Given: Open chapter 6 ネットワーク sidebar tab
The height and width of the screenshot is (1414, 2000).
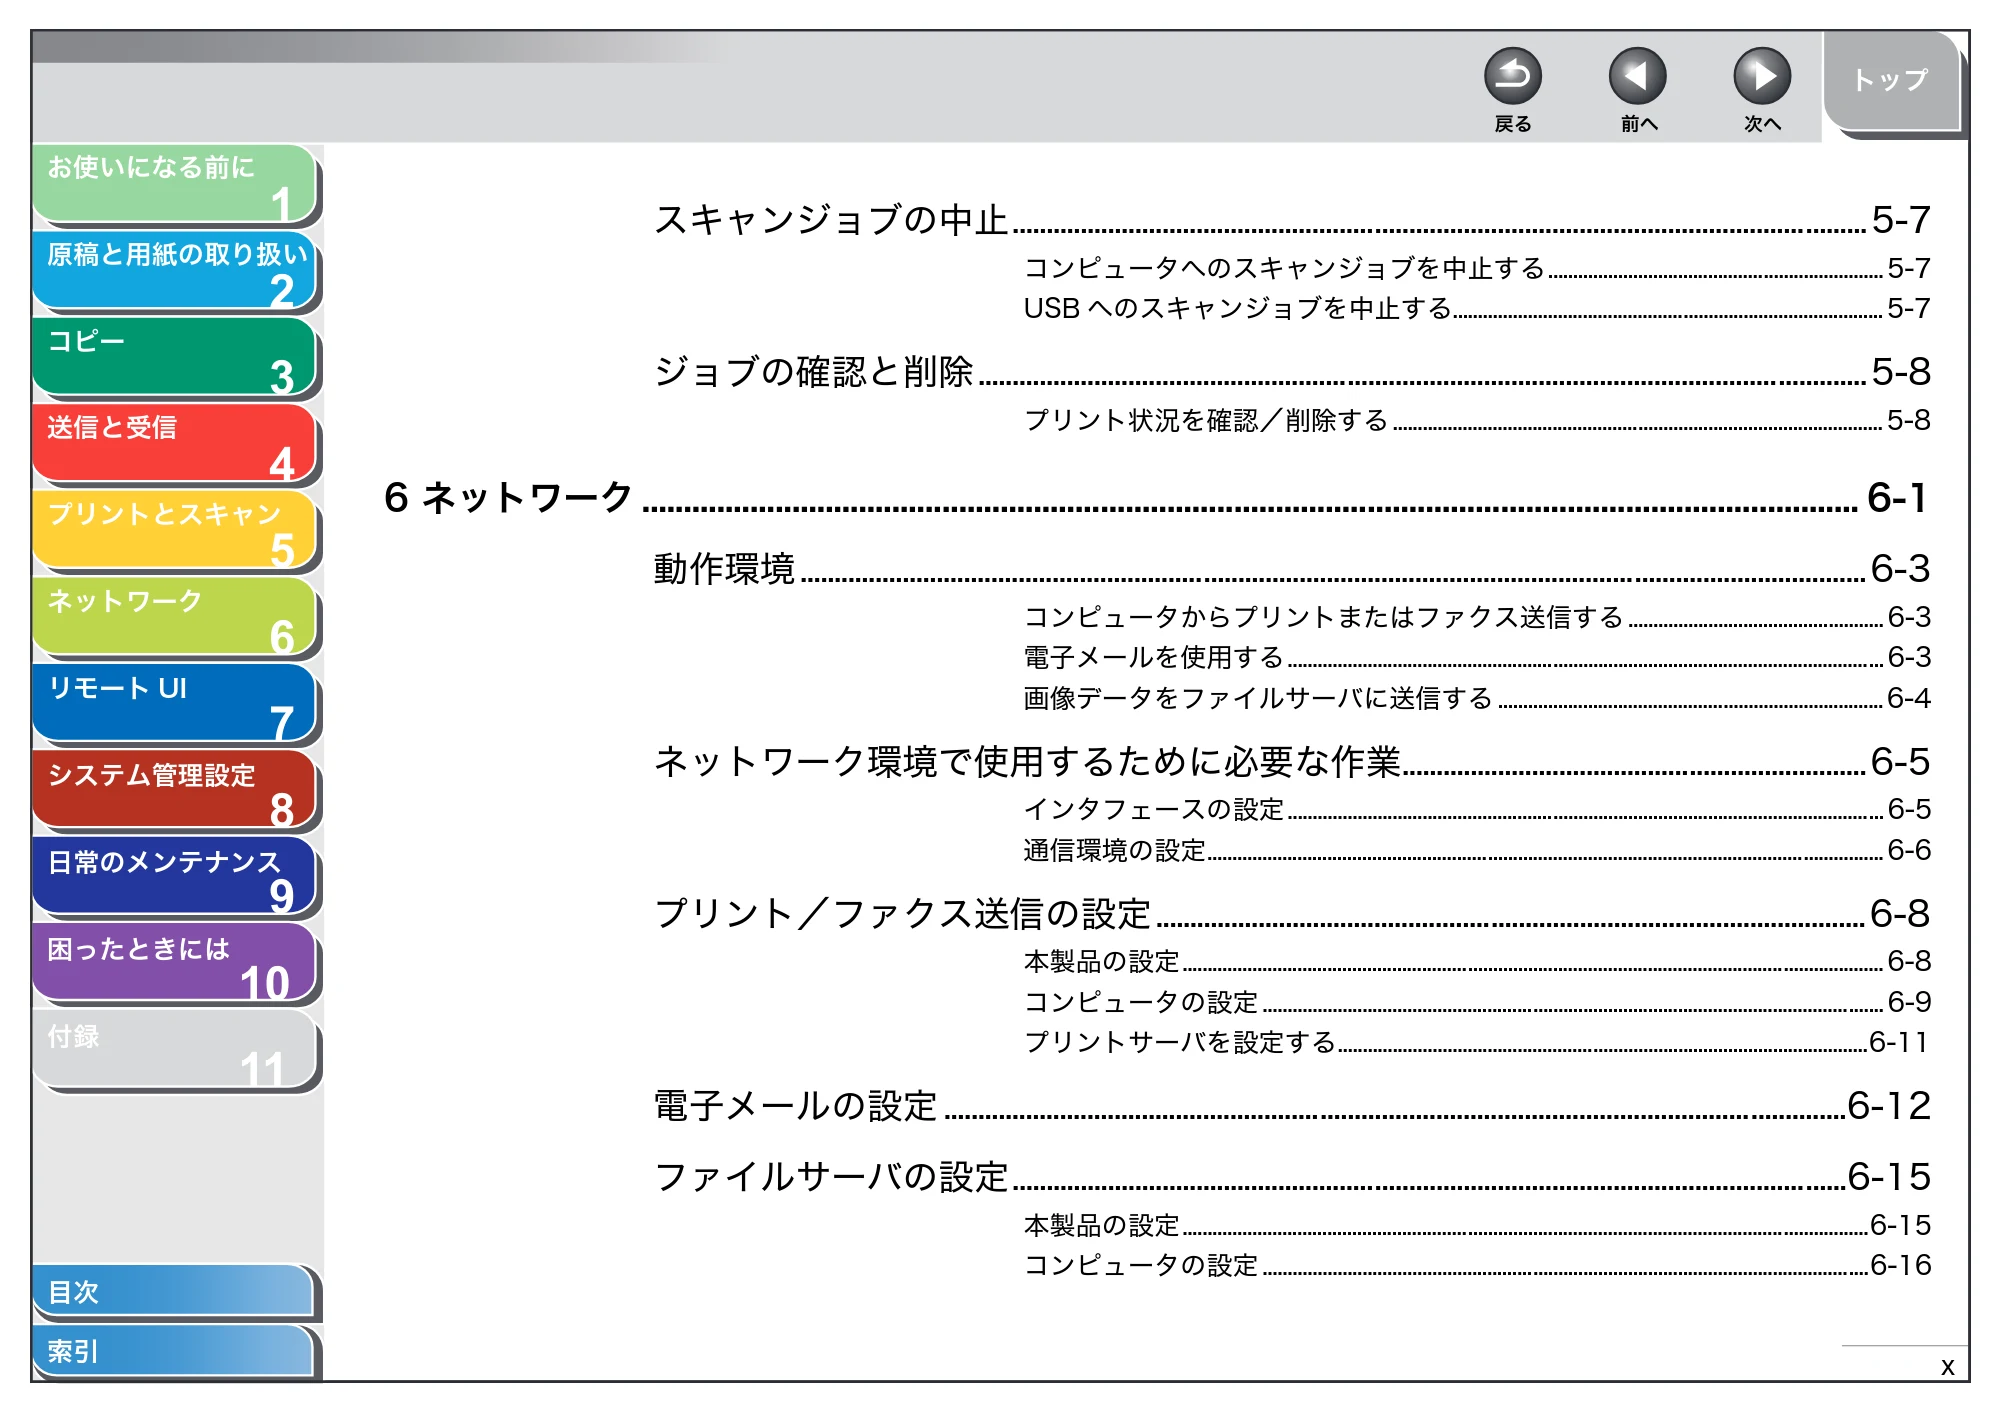Looking at the screenshot, I should pos(175,618).
